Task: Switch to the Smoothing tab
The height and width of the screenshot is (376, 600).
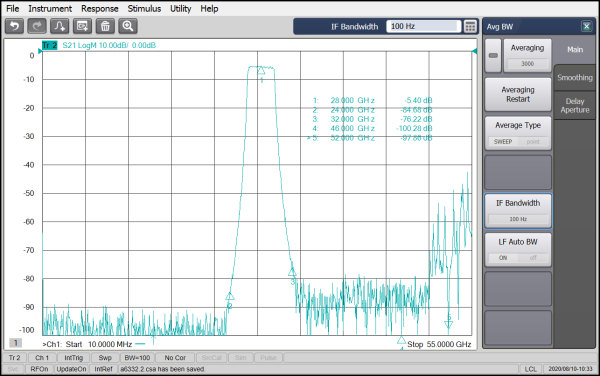Action: 575,78
